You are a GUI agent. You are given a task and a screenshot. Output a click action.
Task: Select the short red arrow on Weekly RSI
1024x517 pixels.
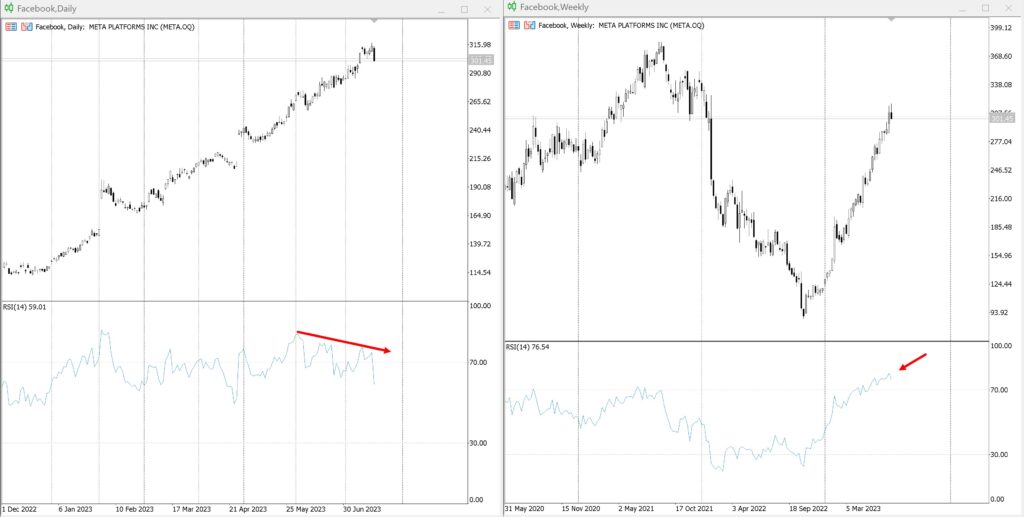coord(914,361)
